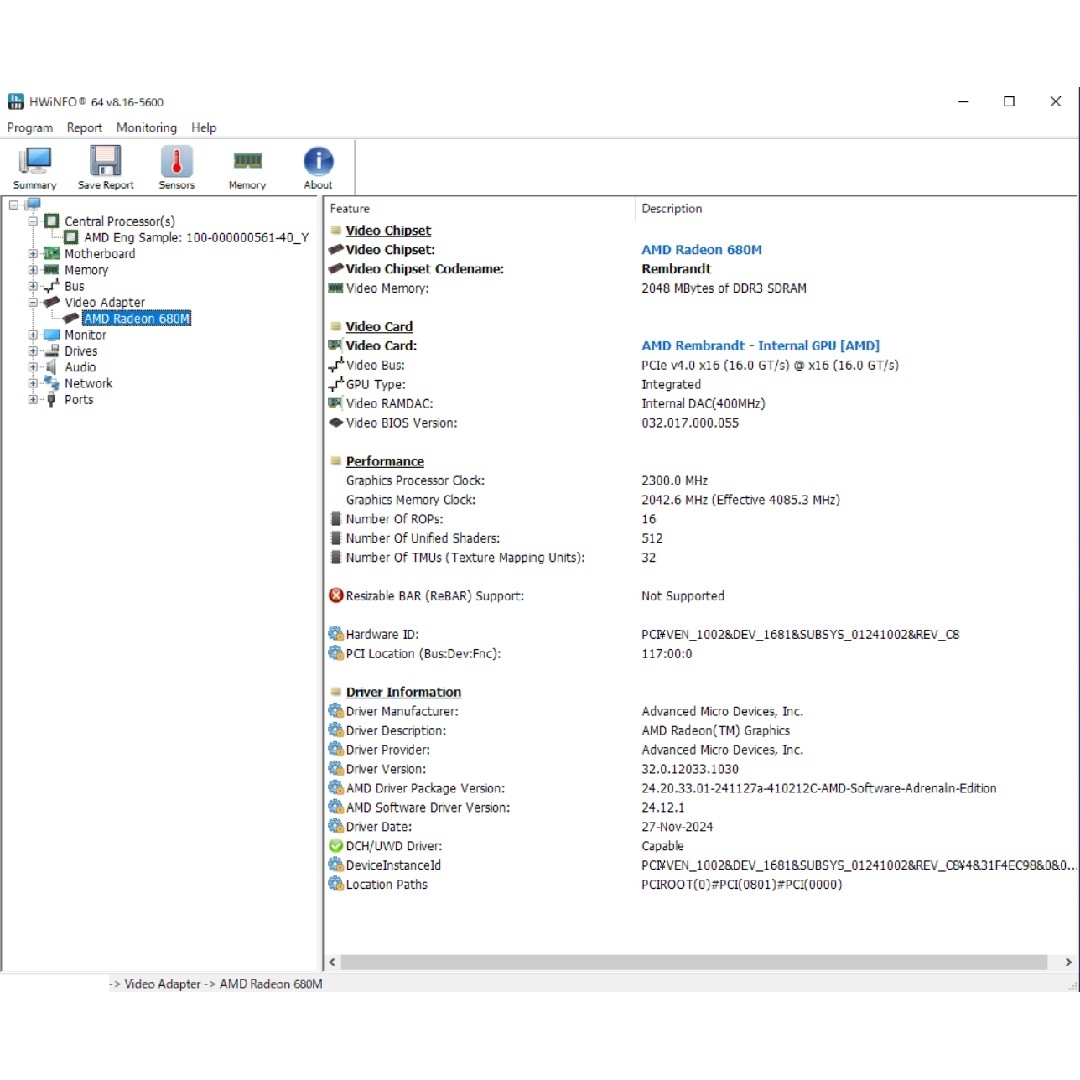
Task: Open the Sensors thermometer icon
Action: click(x=176, y=161)
